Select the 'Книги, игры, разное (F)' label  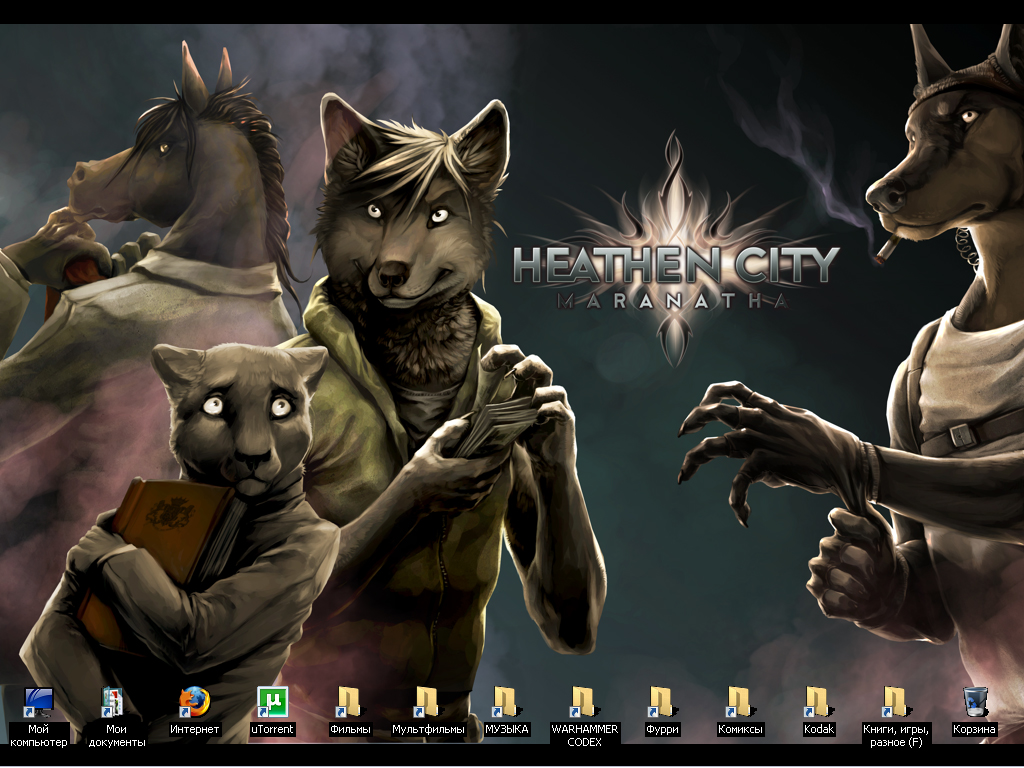click(896, 735)
